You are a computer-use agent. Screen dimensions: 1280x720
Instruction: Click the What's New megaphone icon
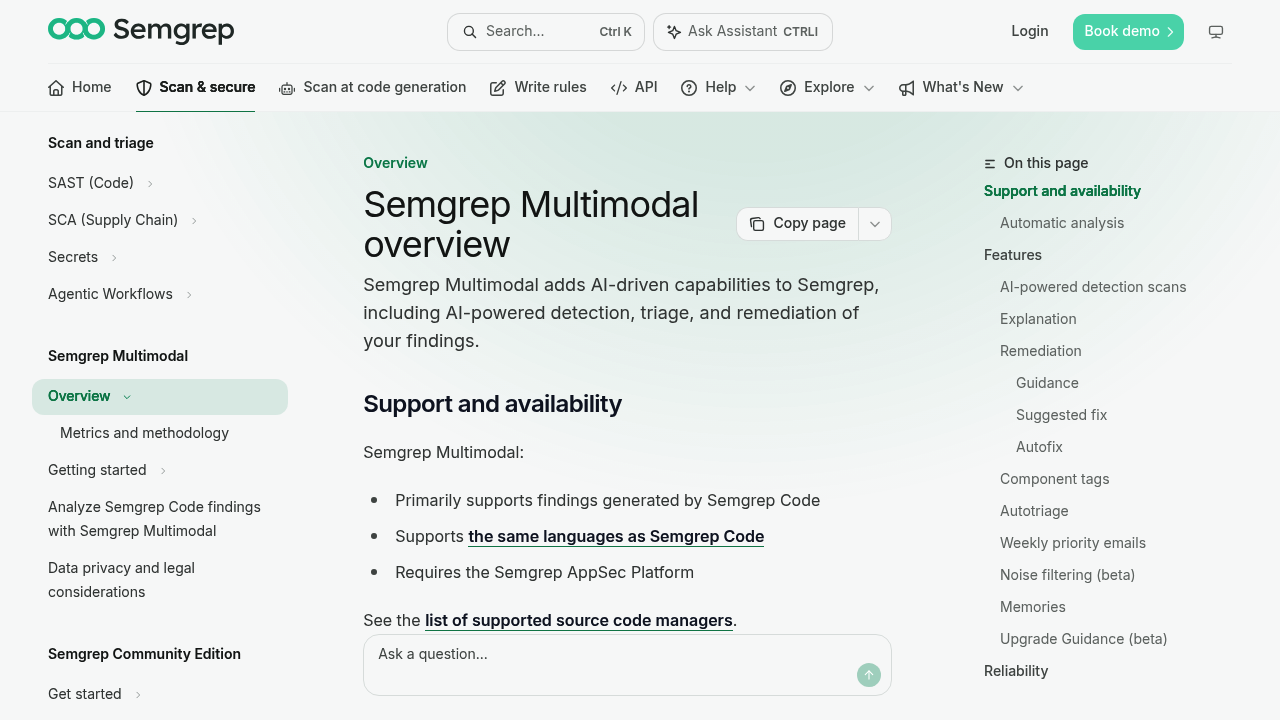click(x=907, y=88)
